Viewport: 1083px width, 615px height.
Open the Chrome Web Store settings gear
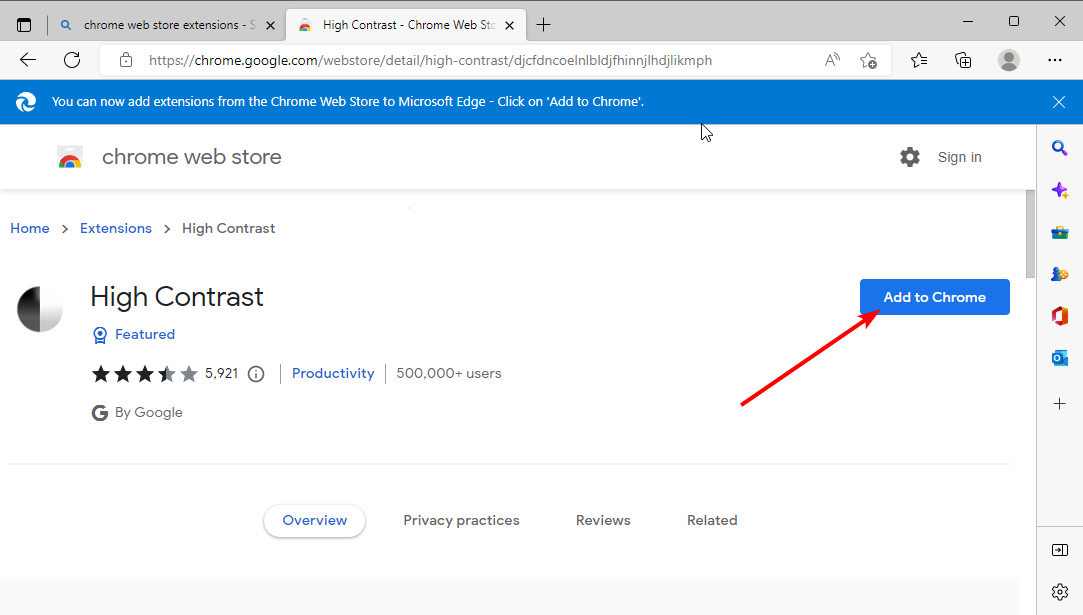(x=909, y=157)
